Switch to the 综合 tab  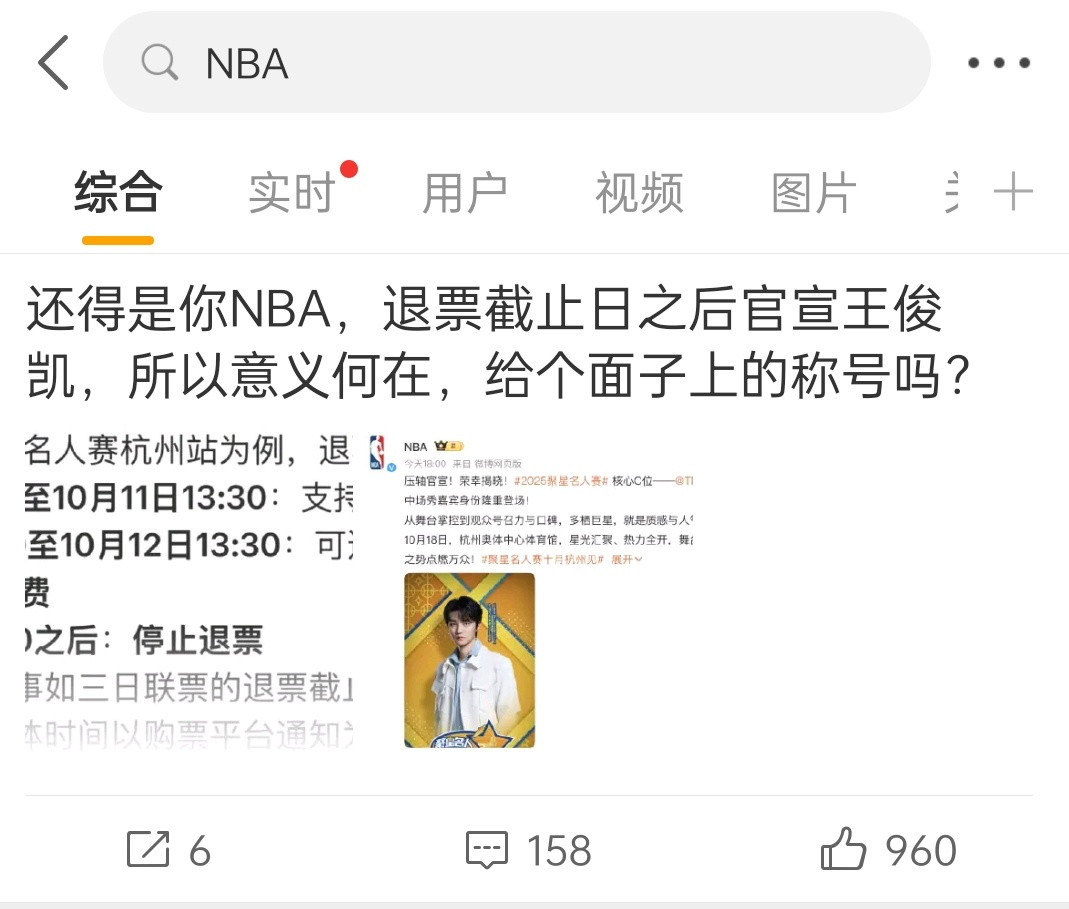point(118,193)
